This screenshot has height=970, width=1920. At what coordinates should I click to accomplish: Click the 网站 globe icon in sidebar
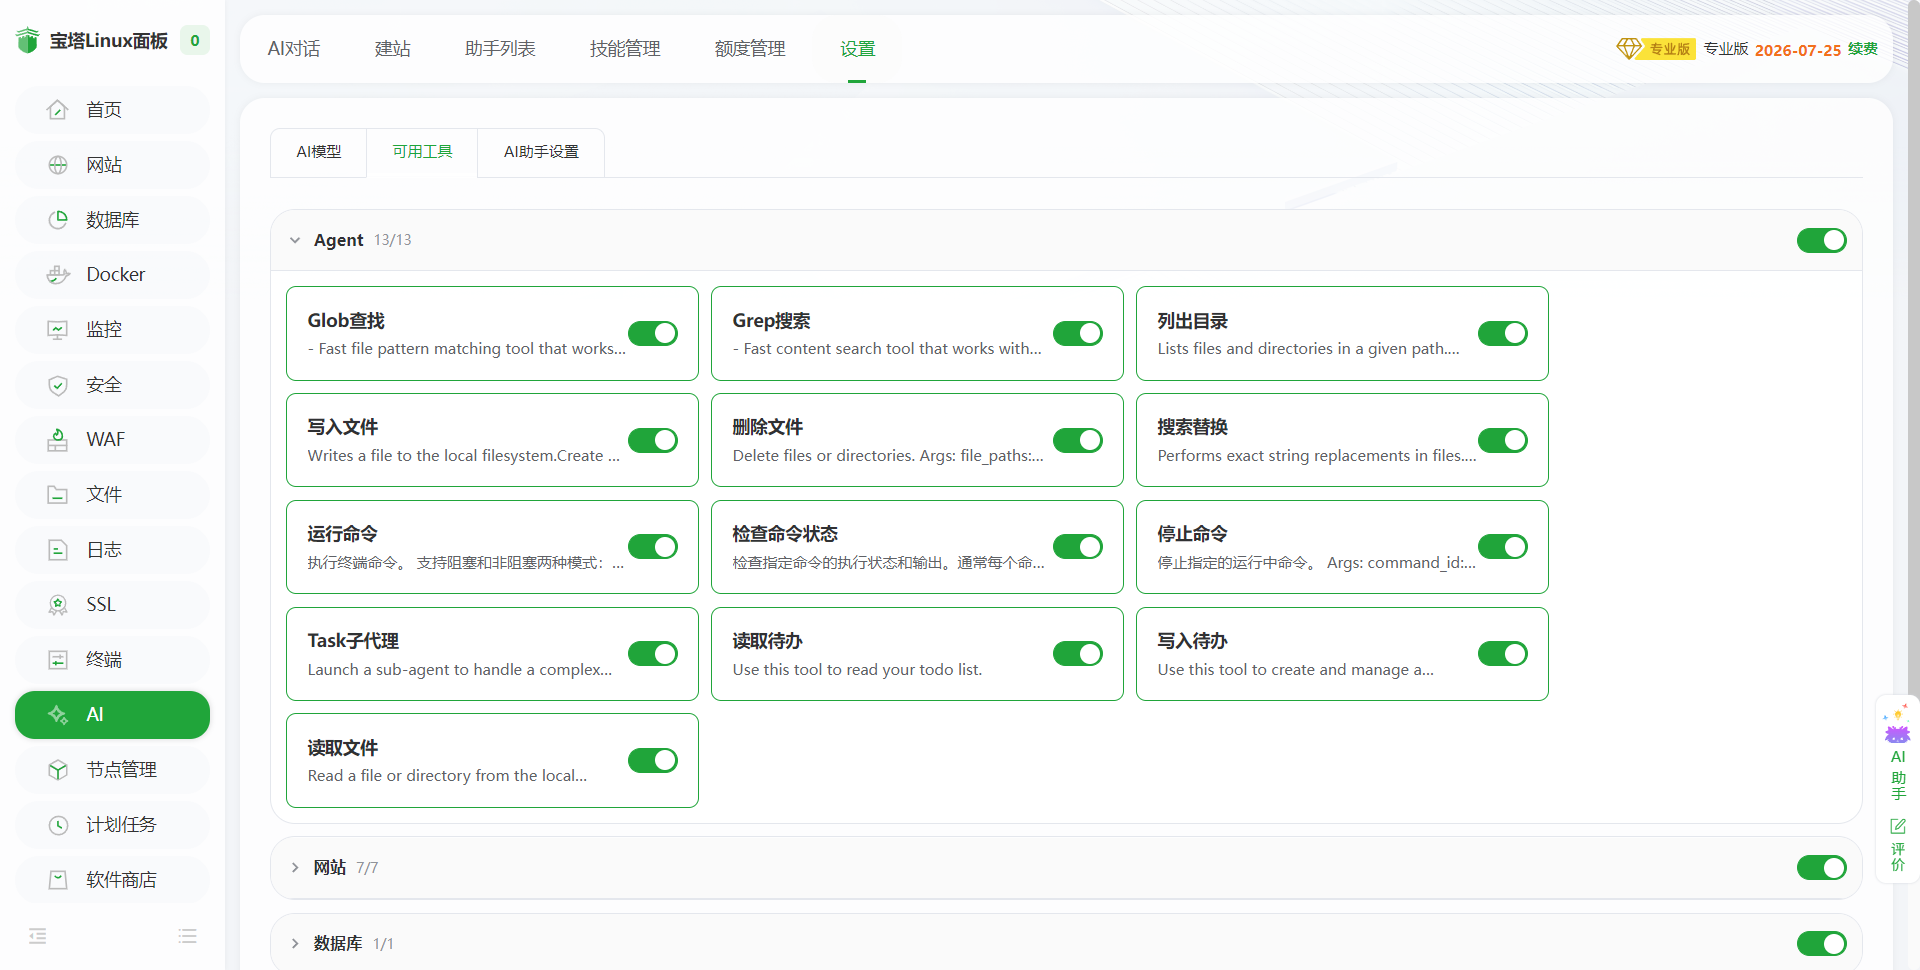click(x=58, y=165)
